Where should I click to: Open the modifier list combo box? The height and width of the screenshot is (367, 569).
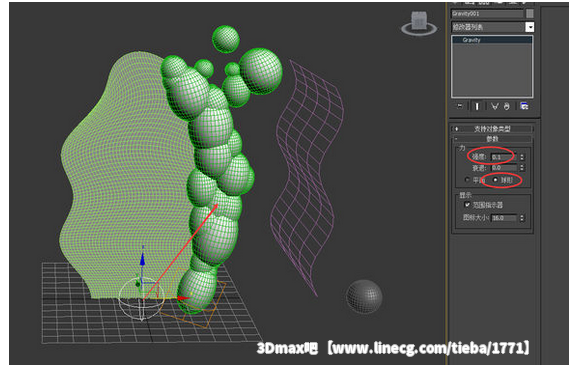point(492,27)
